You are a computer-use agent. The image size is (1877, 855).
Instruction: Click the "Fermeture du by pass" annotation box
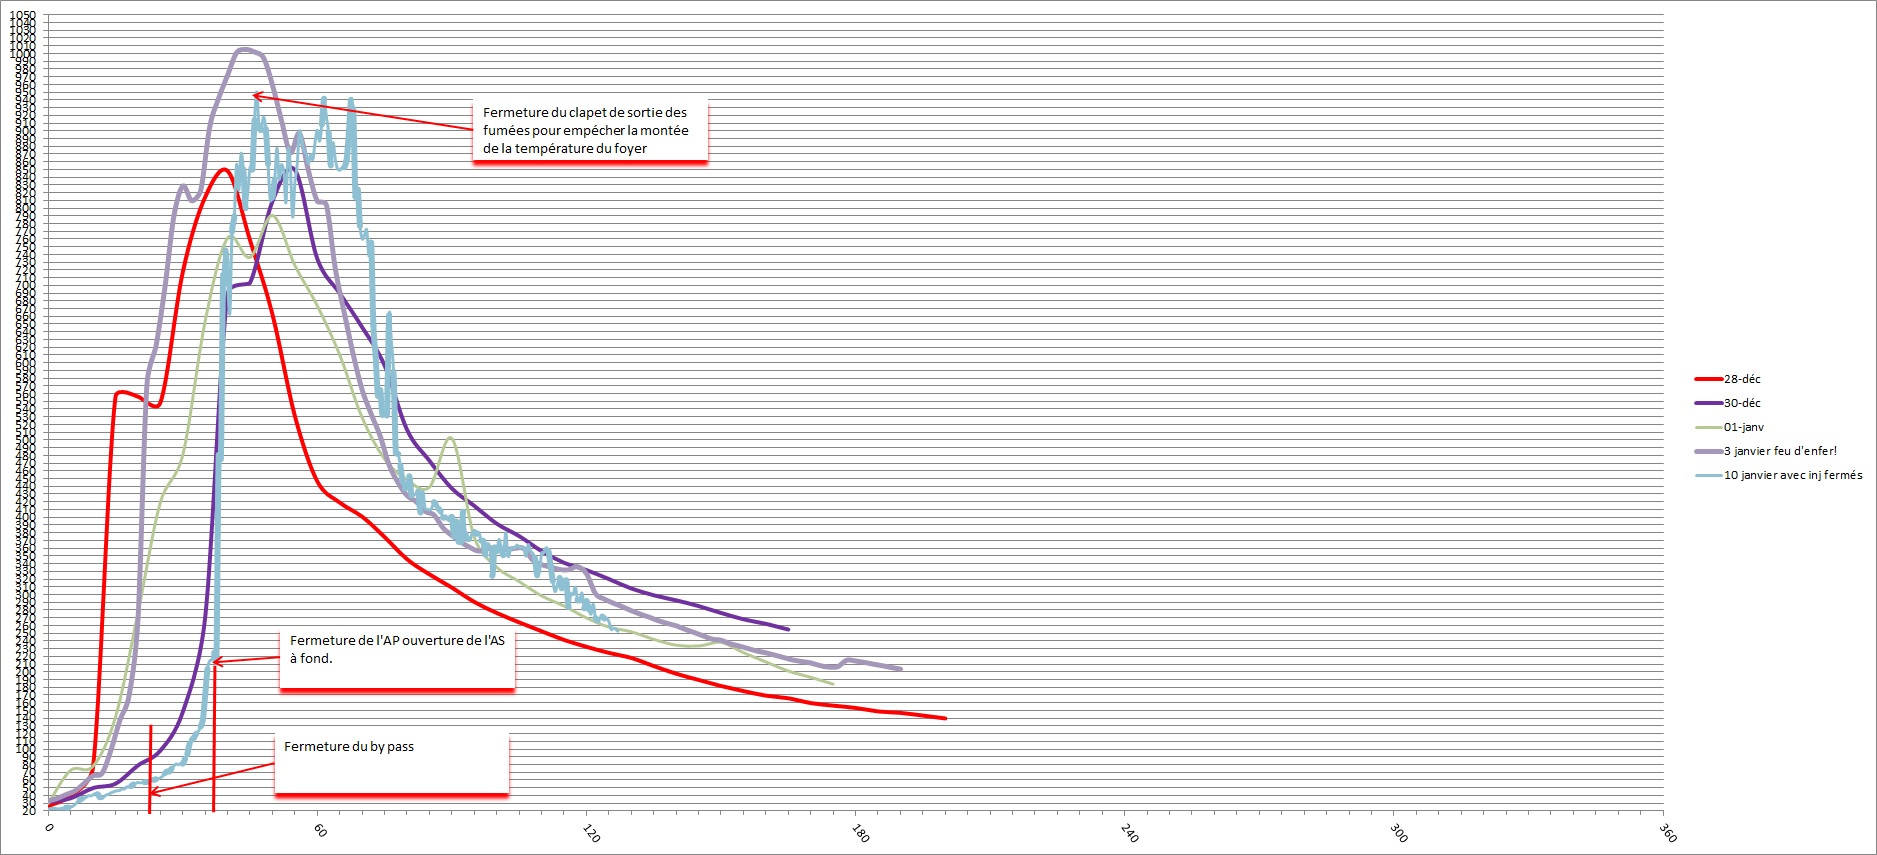[x=392, y=764]
